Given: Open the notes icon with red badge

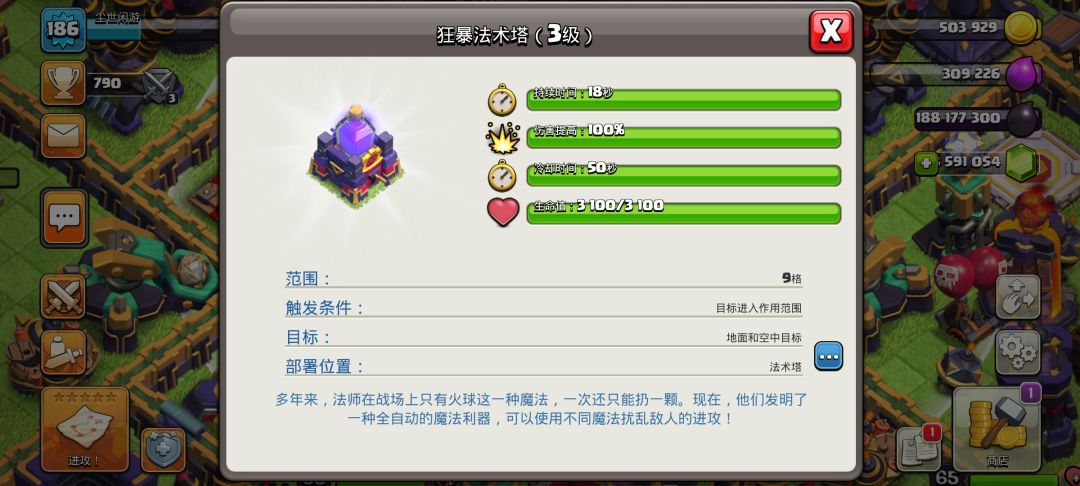Looking at the screenshot, I should coord(919,449).
